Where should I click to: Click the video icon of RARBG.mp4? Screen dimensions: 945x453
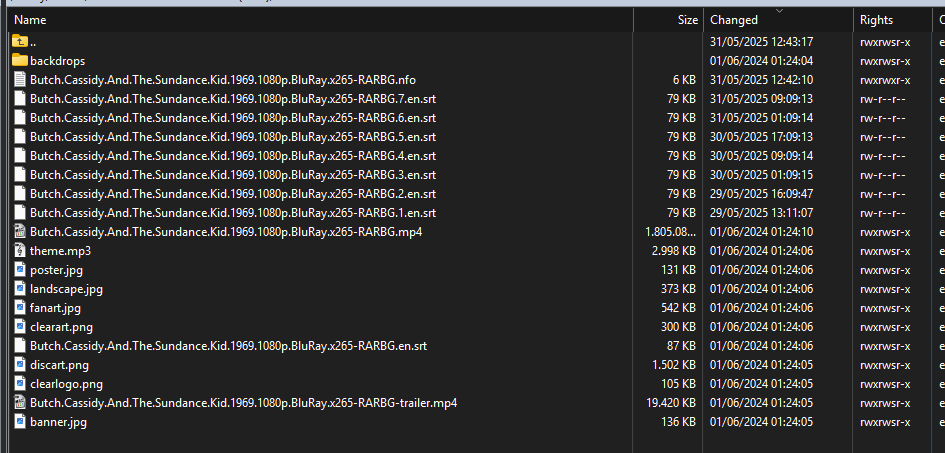(20, 232)
